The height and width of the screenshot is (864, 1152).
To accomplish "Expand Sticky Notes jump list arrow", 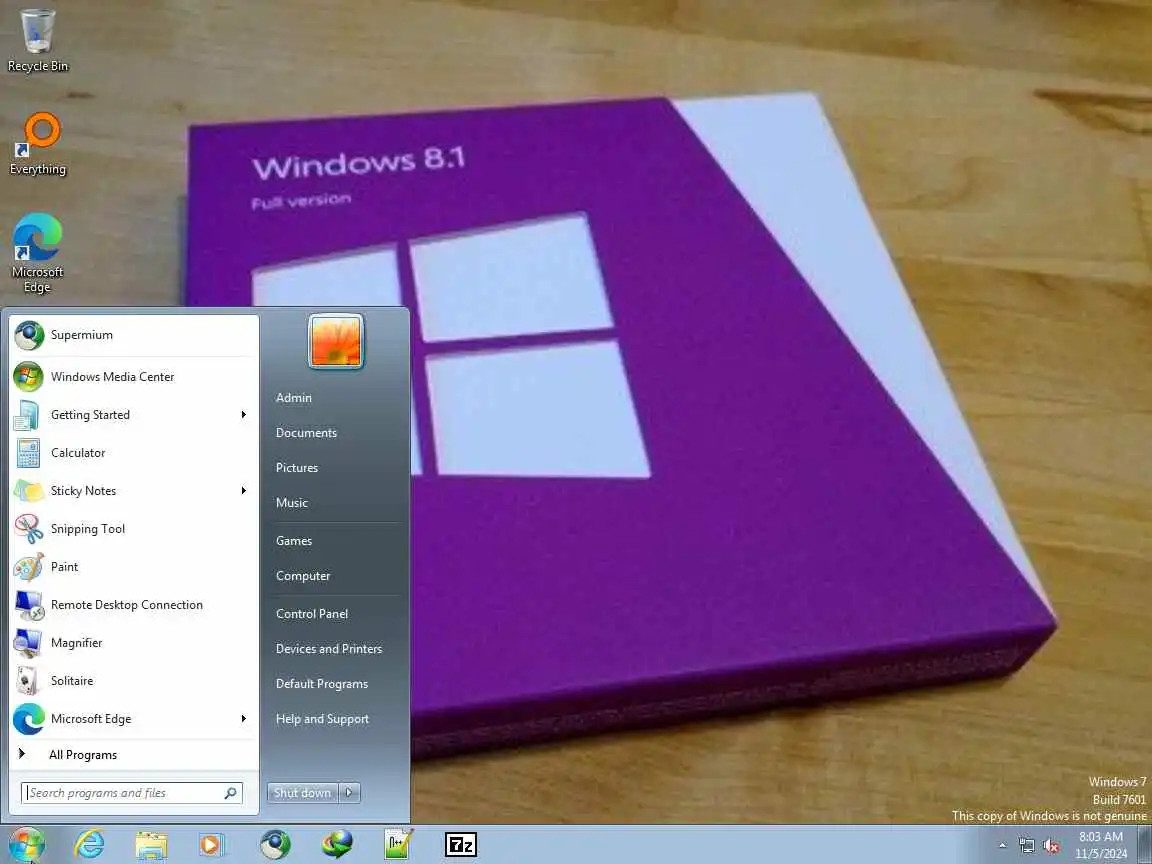I will tap(244, 491).
